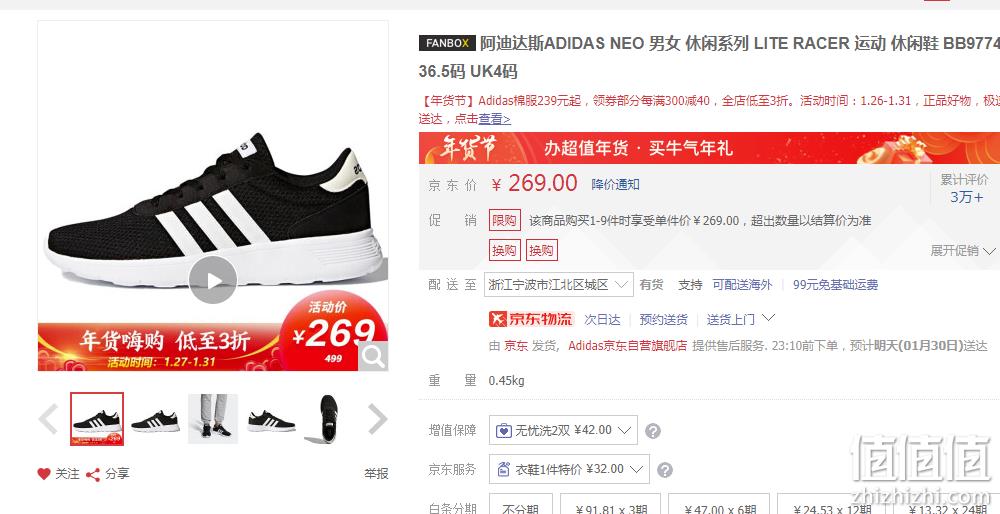Expand the 无忧洗2双 ¥42.00 dropdown
The height and width of the screenshot is (514, 1000).
[x=563, y=430]
